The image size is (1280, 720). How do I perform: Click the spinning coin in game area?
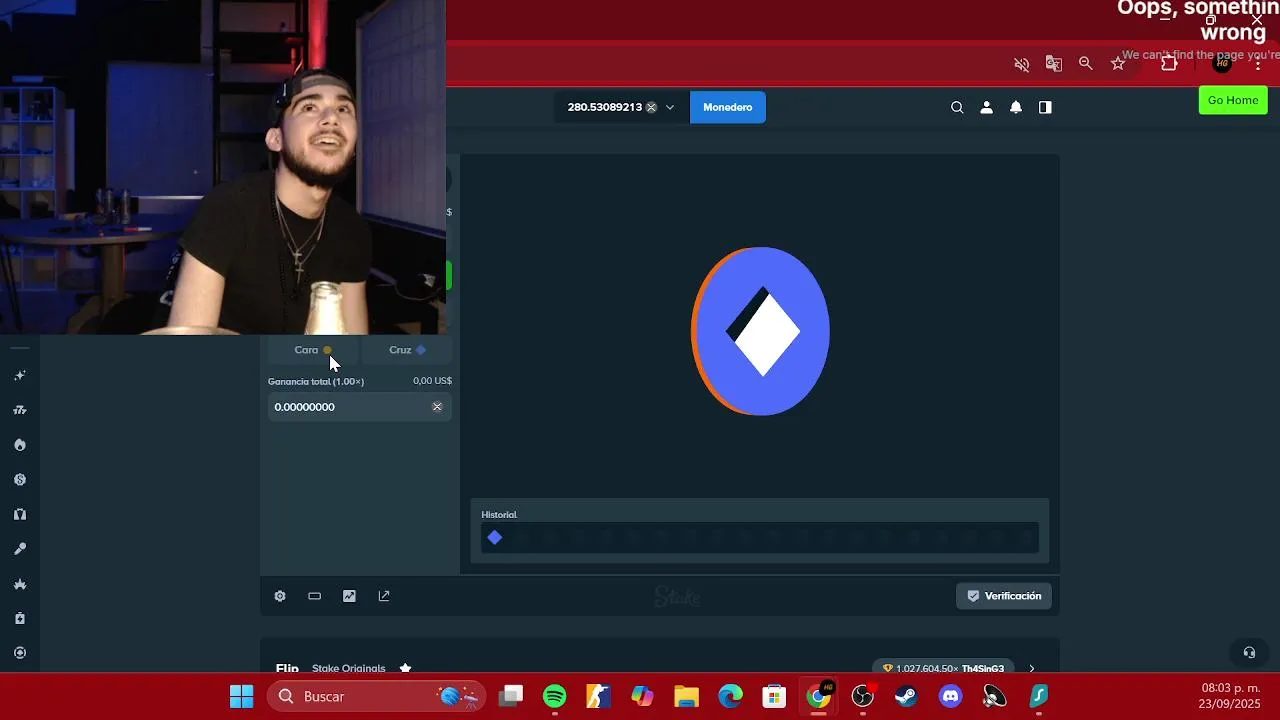click(761, 331)
